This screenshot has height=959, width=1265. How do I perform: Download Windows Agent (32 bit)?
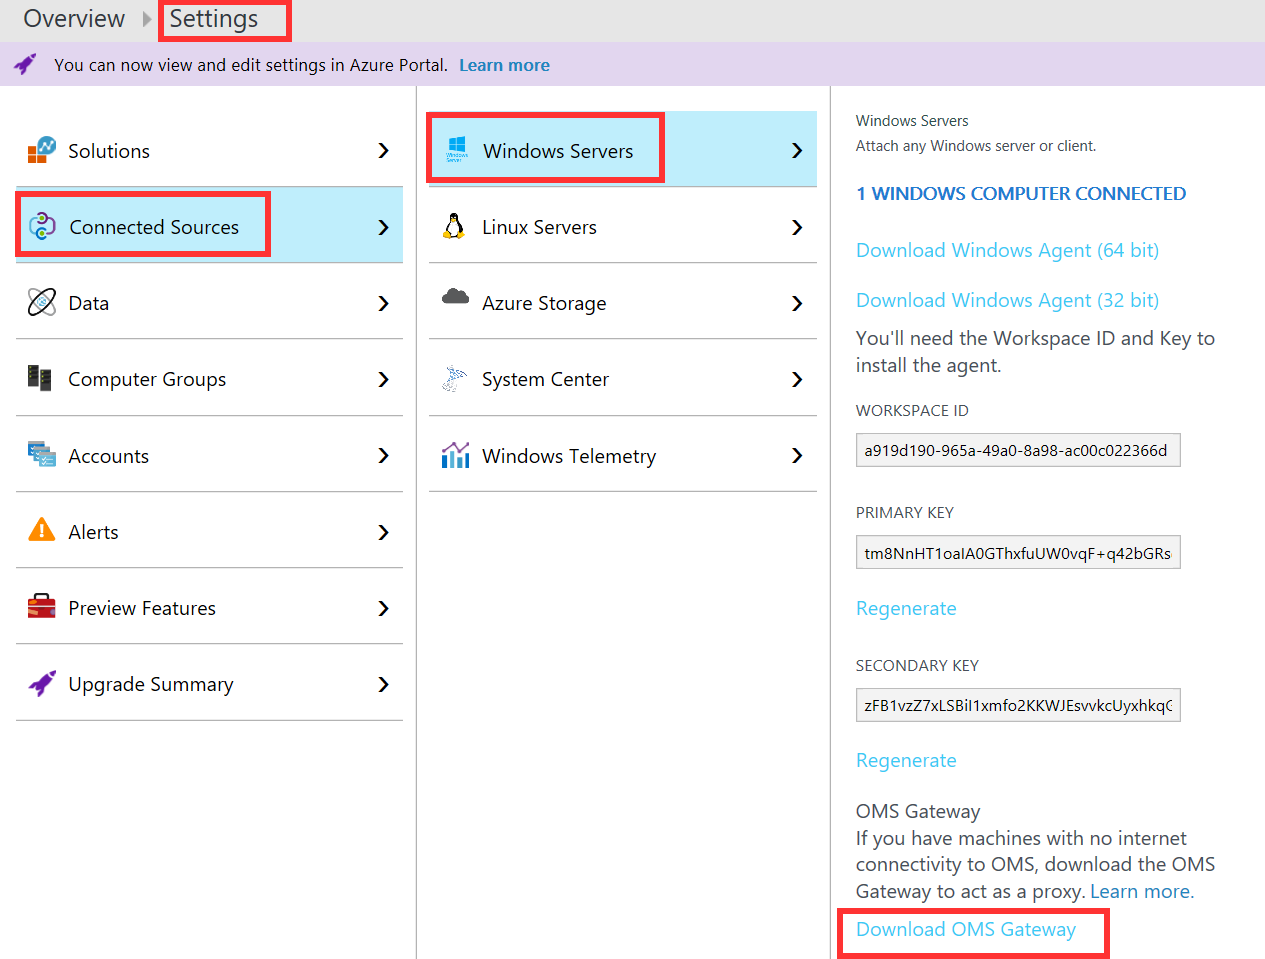pyautogui.click(x=1007, y=300)
